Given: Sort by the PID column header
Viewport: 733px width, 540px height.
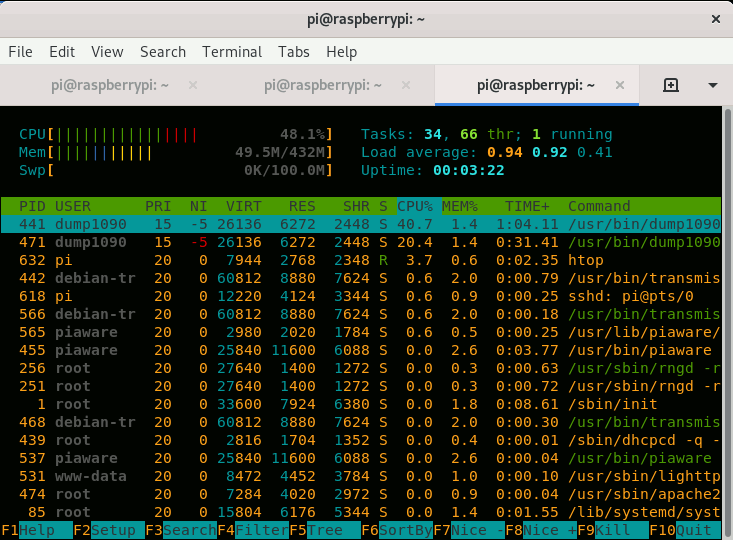Looking at the screenshot, I should (x=32, y=206).
